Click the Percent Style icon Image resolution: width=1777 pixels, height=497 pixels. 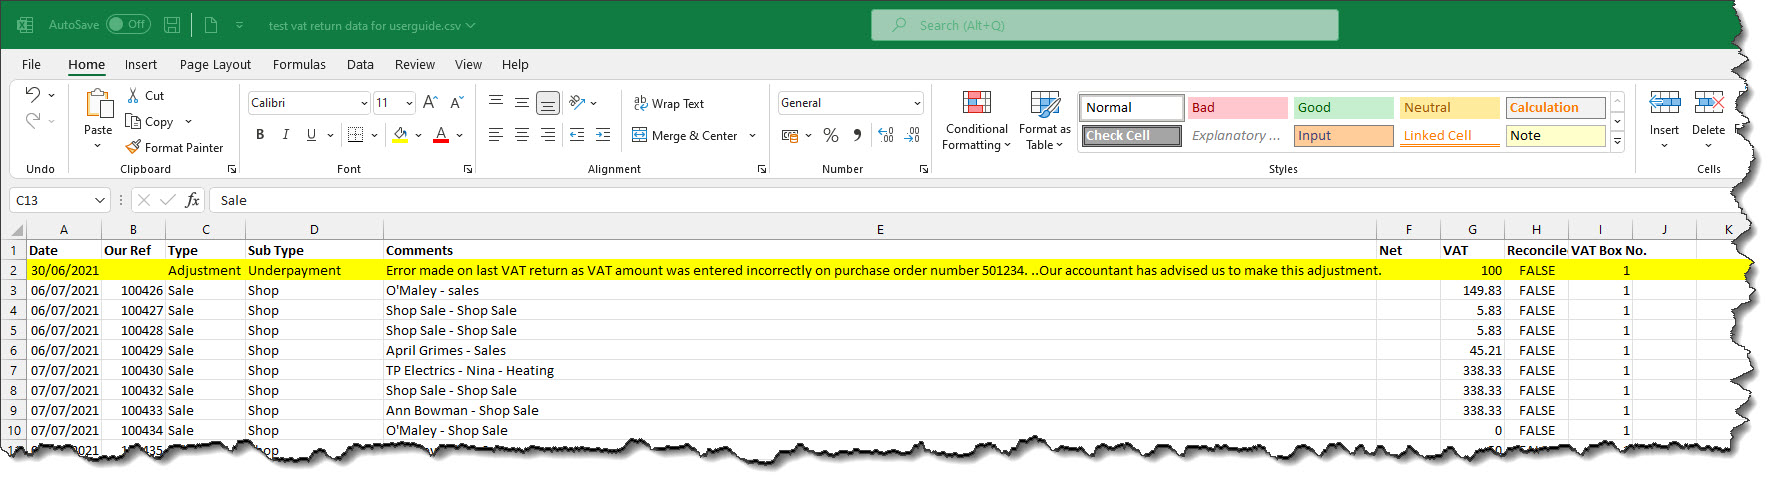click(831, 135)
